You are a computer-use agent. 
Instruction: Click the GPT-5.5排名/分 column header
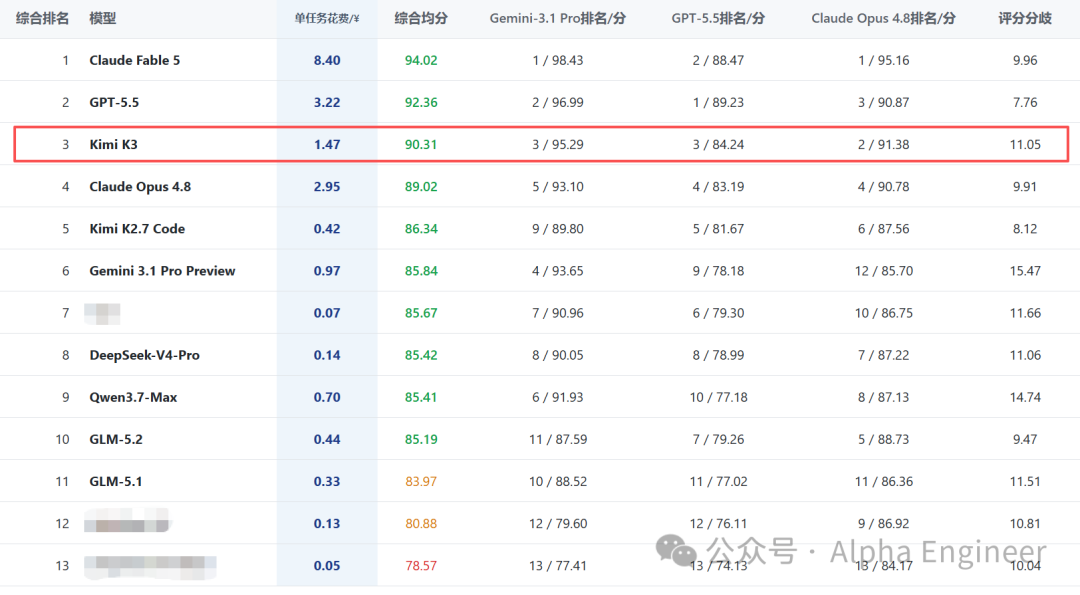coord(718,19)
